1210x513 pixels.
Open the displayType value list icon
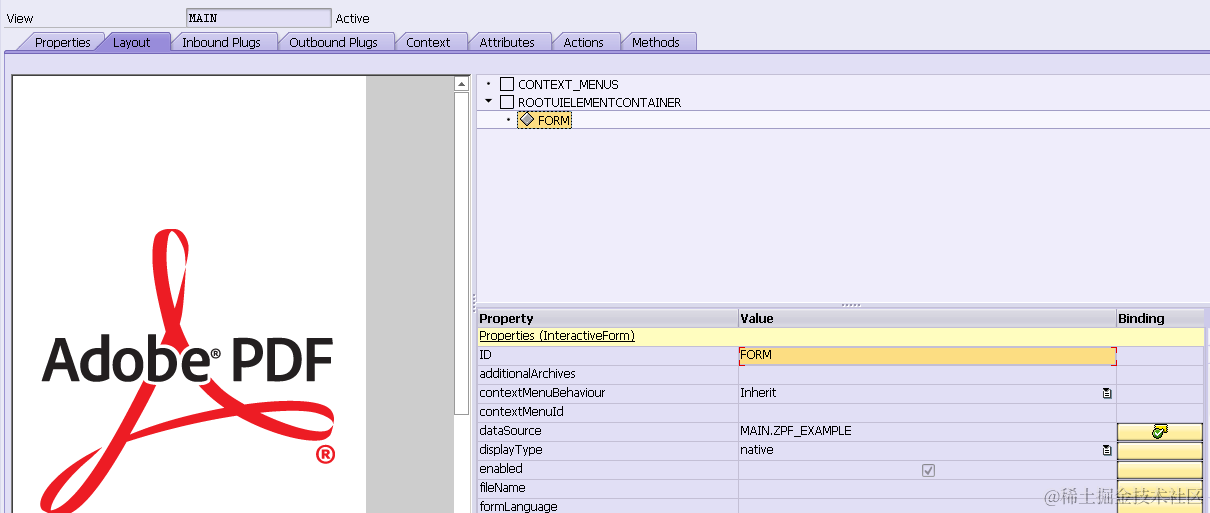(x=1107, y=450)
